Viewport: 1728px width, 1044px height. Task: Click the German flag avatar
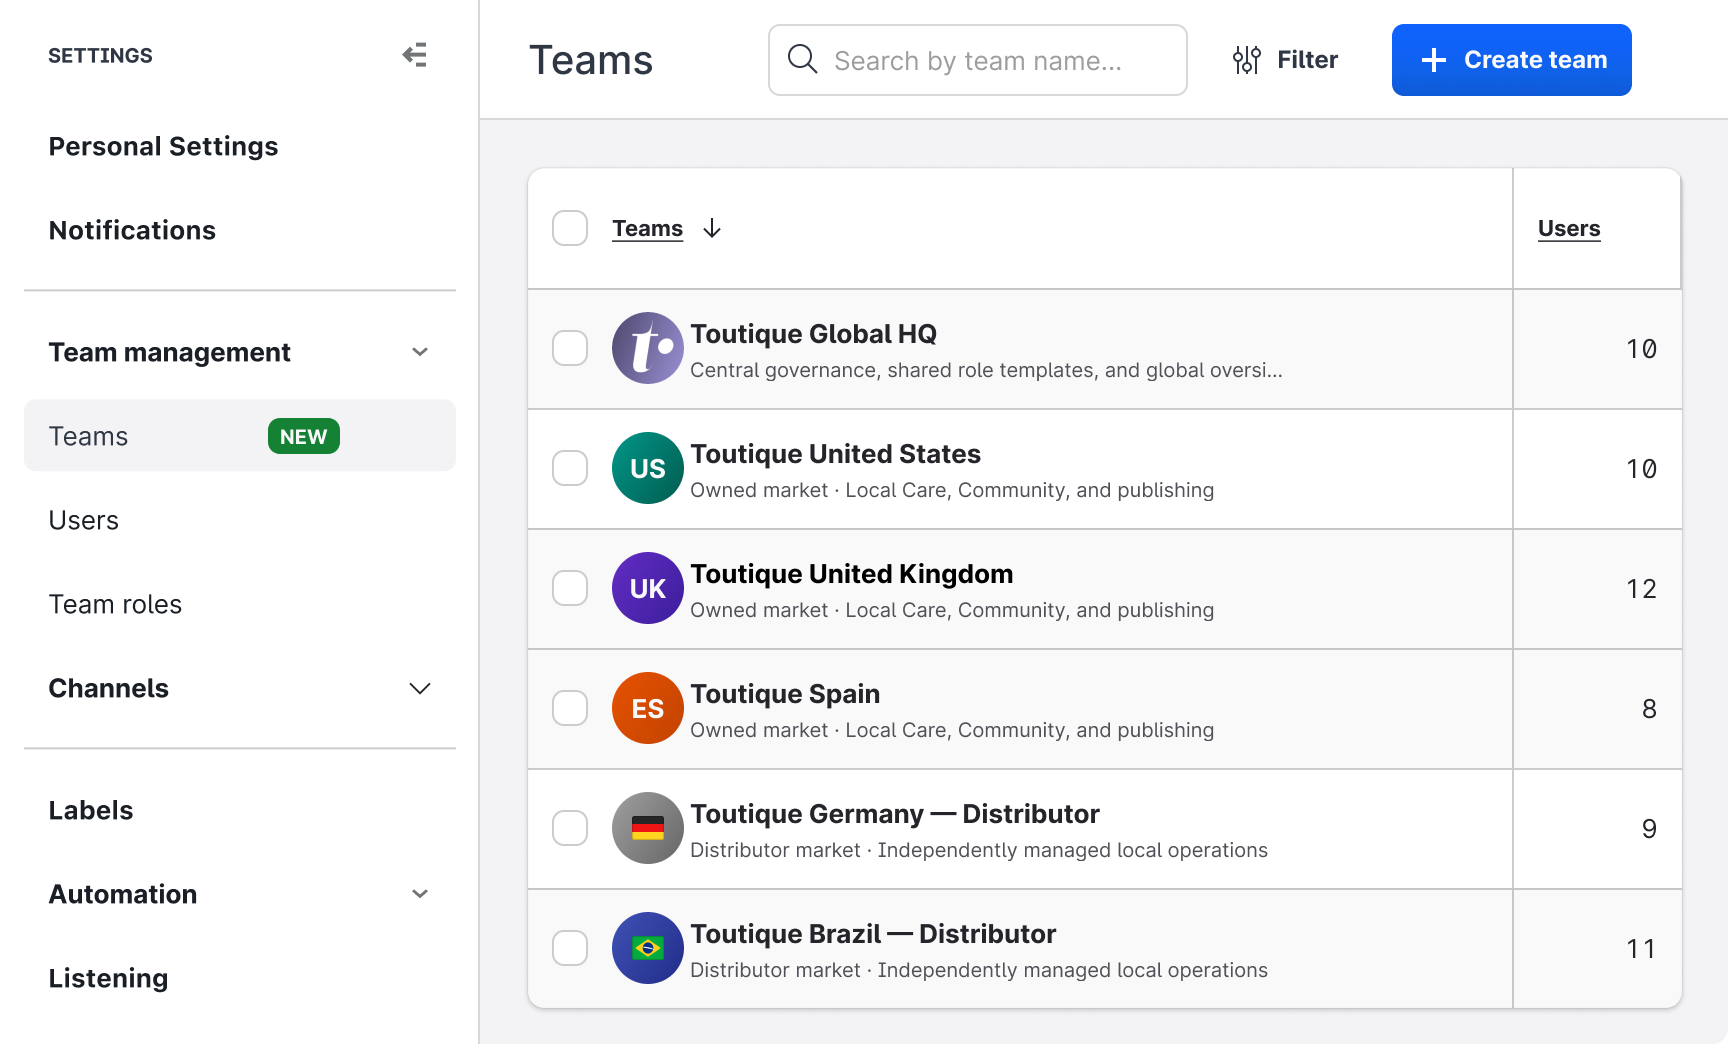point(648,828)
